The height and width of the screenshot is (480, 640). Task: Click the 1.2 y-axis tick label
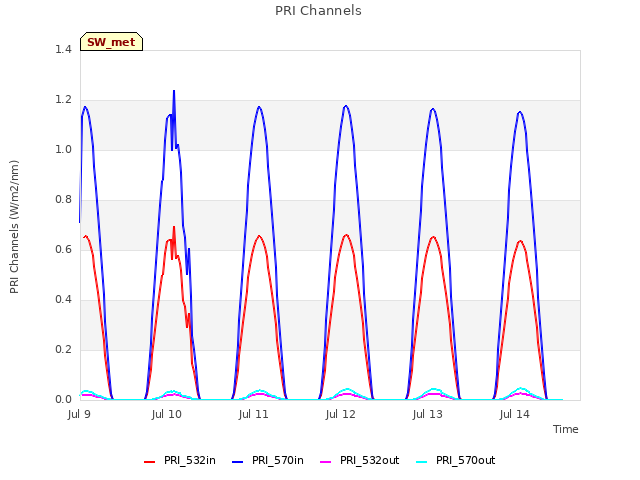63,99
